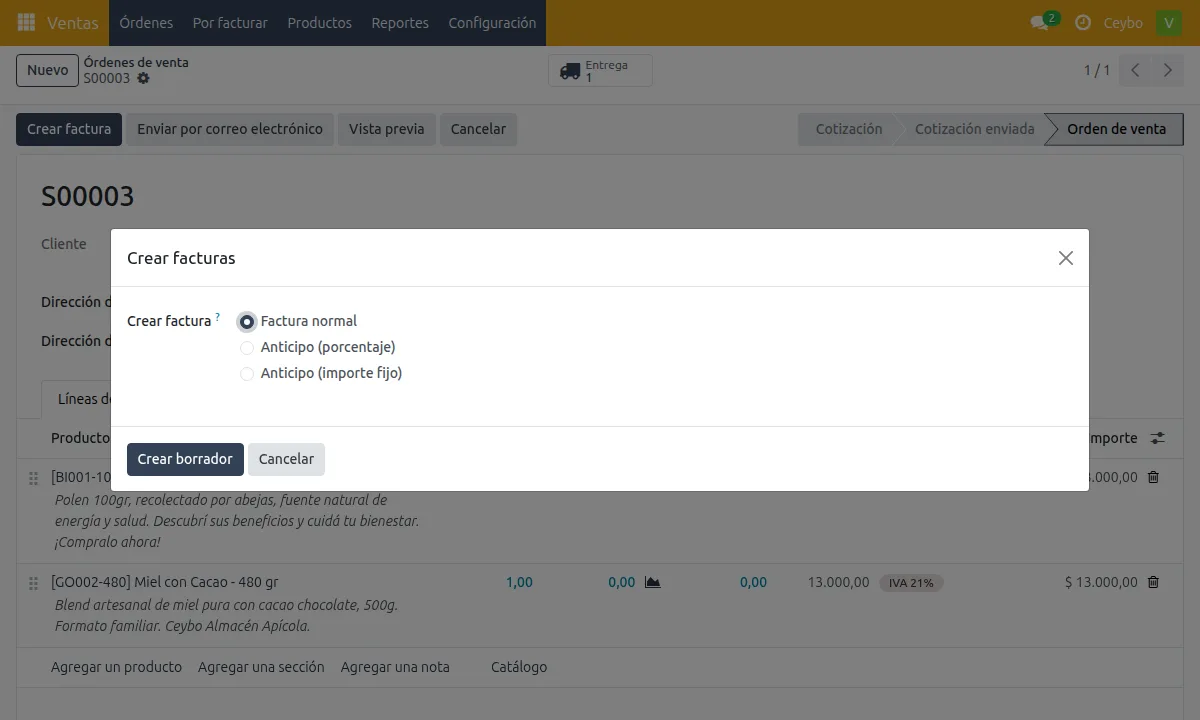
Task: Open the apps grid menu icon
Action: tap(26, 22)
